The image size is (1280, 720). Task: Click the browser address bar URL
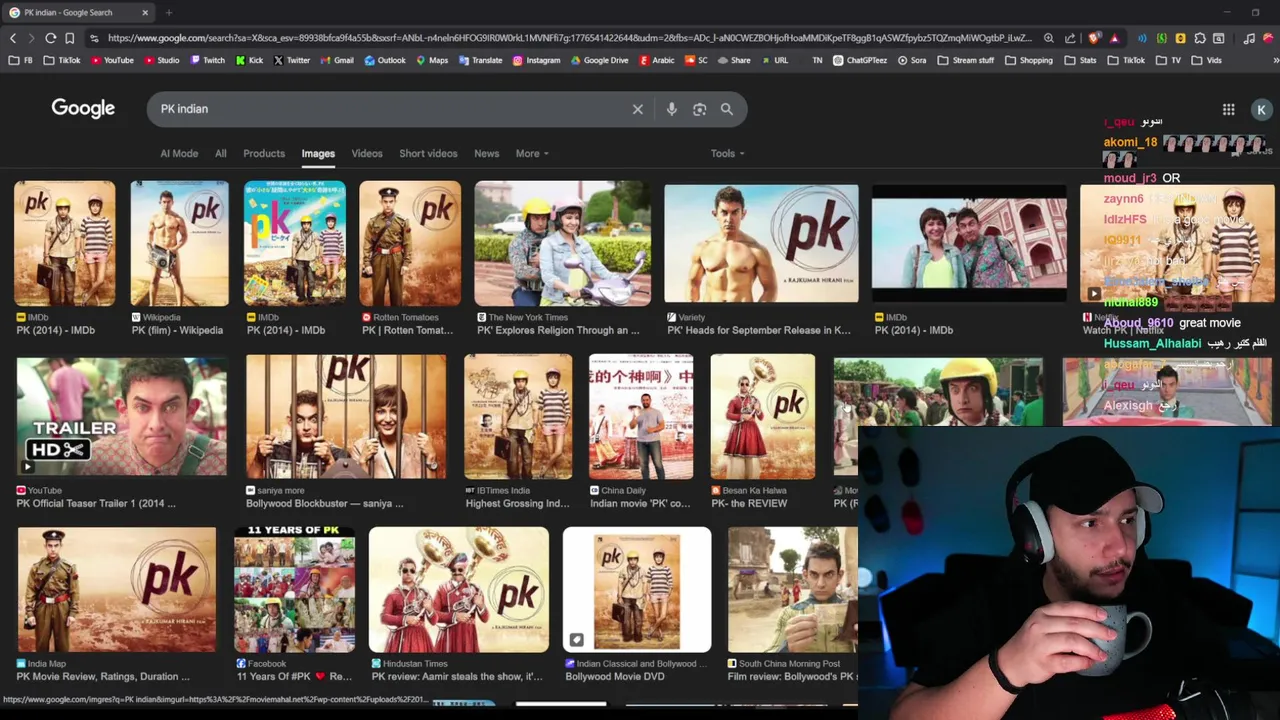(x=570, y=38)
